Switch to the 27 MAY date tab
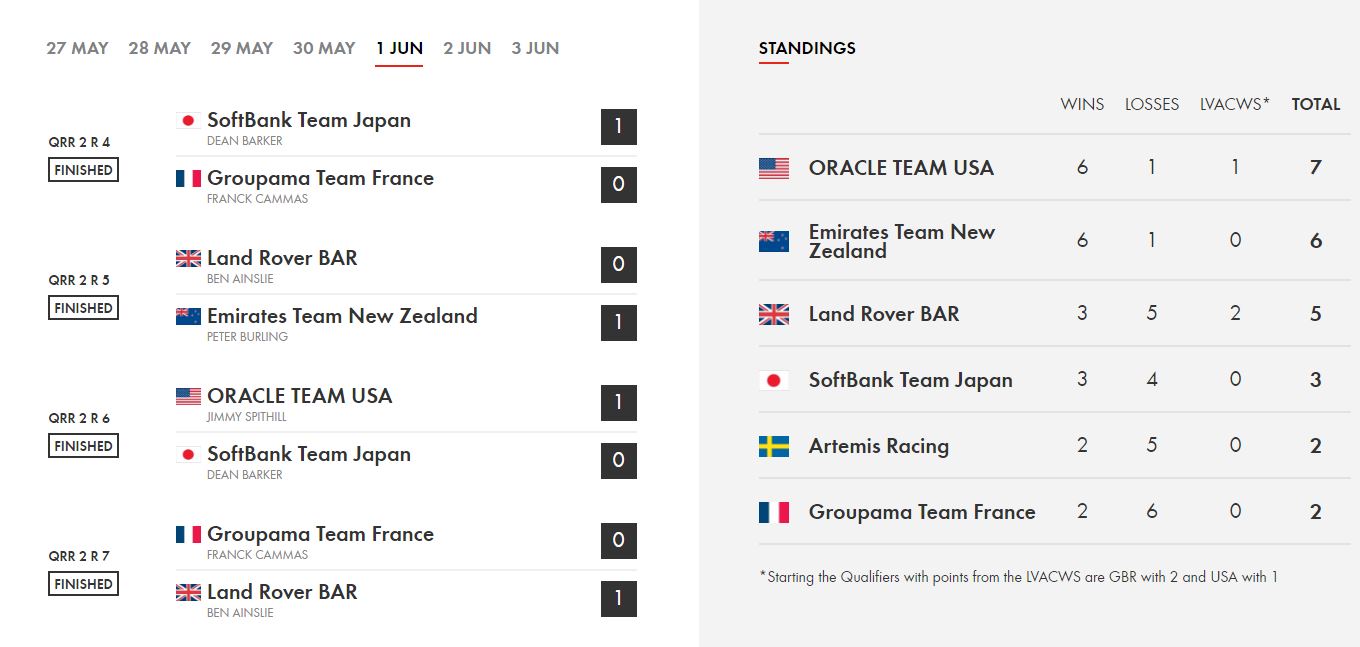 point(77,48)
